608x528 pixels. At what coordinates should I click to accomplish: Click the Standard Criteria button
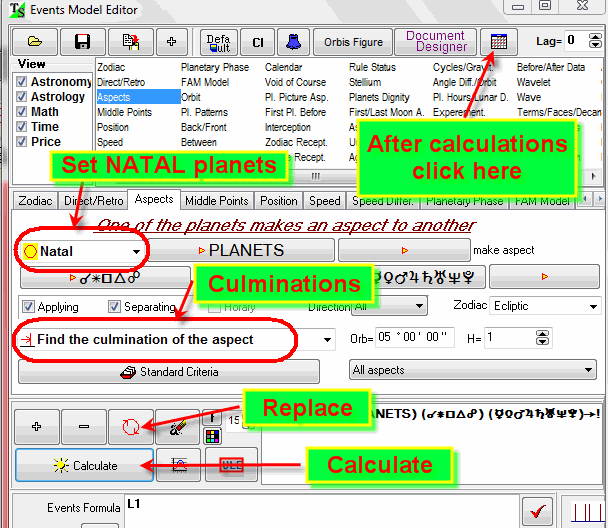(168, 372)
